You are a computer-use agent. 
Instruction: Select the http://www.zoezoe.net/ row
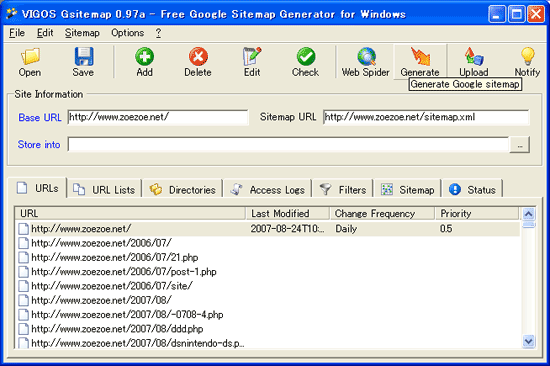pos(268,229)
